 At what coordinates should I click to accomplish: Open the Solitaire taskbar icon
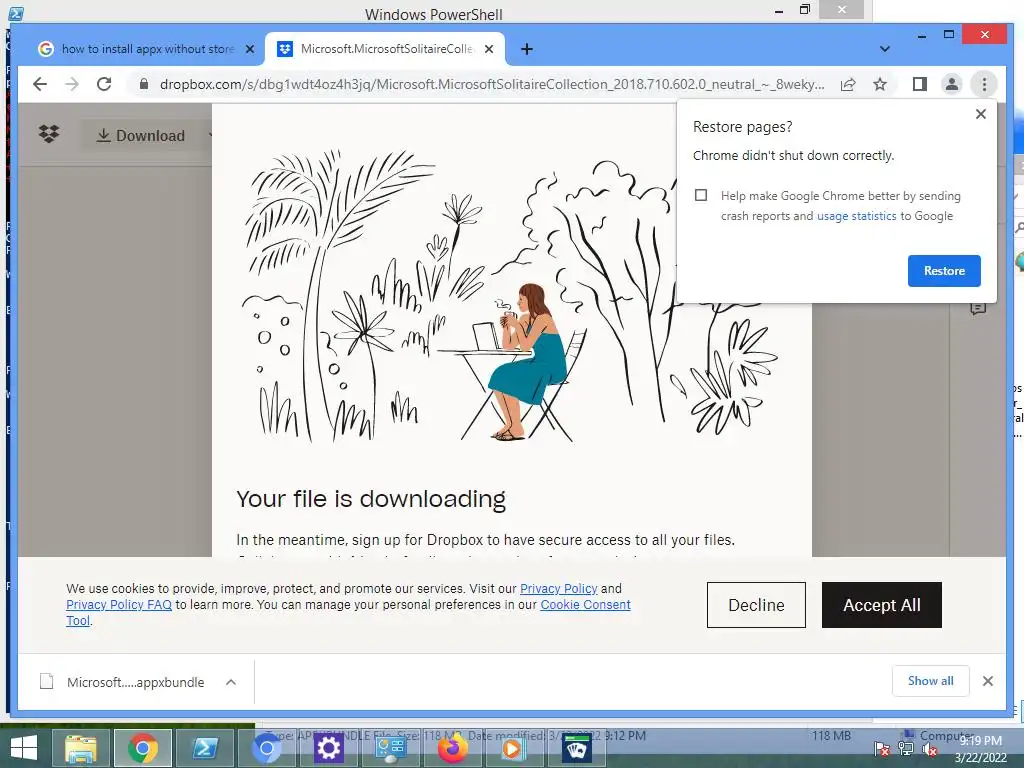pos(575,748)
